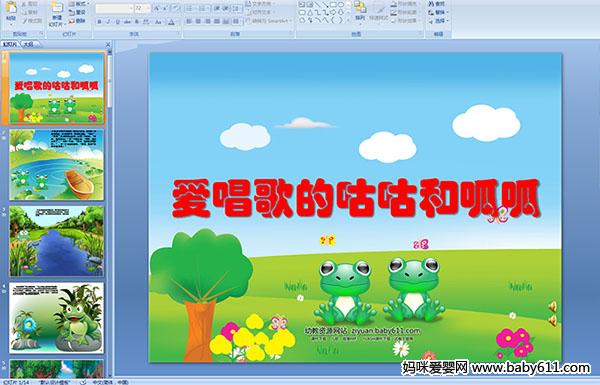Viewport: 600px width, 385px height.
Task: Toggle Italic formatting
Action: tap(108, 22)
